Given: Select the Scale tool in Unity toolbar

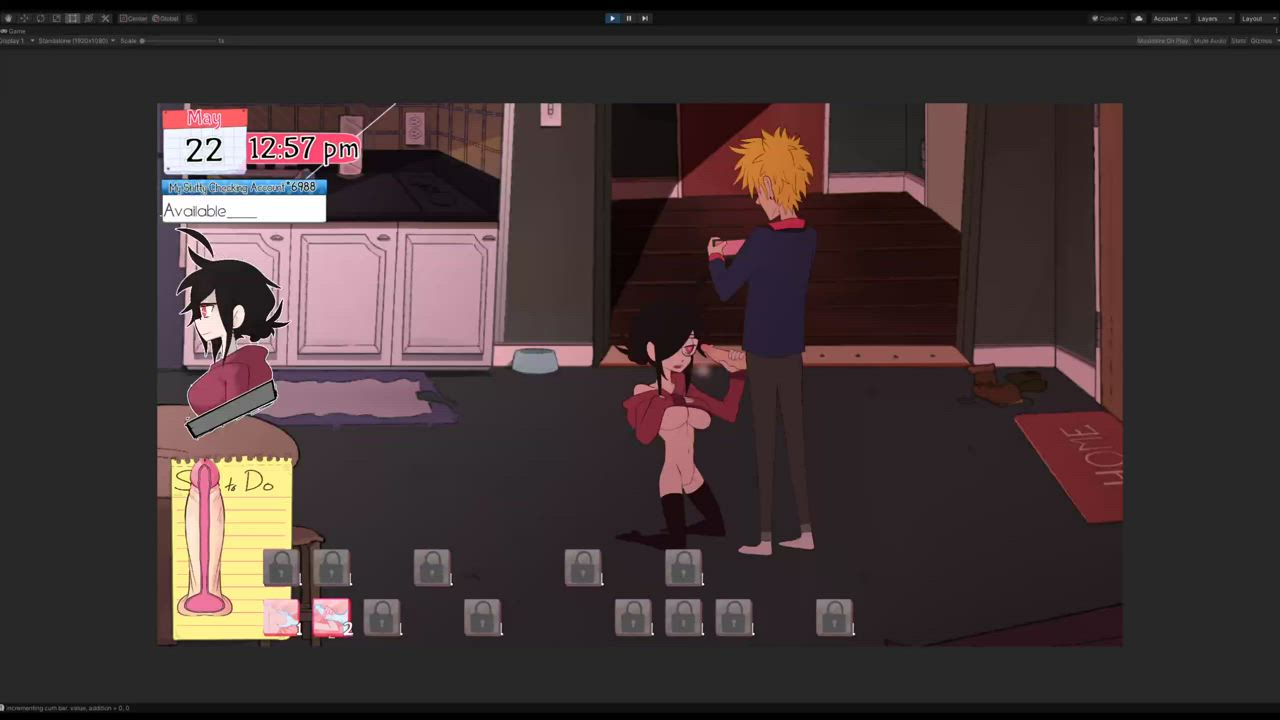Looking at the screenshot, I should 56,18.
